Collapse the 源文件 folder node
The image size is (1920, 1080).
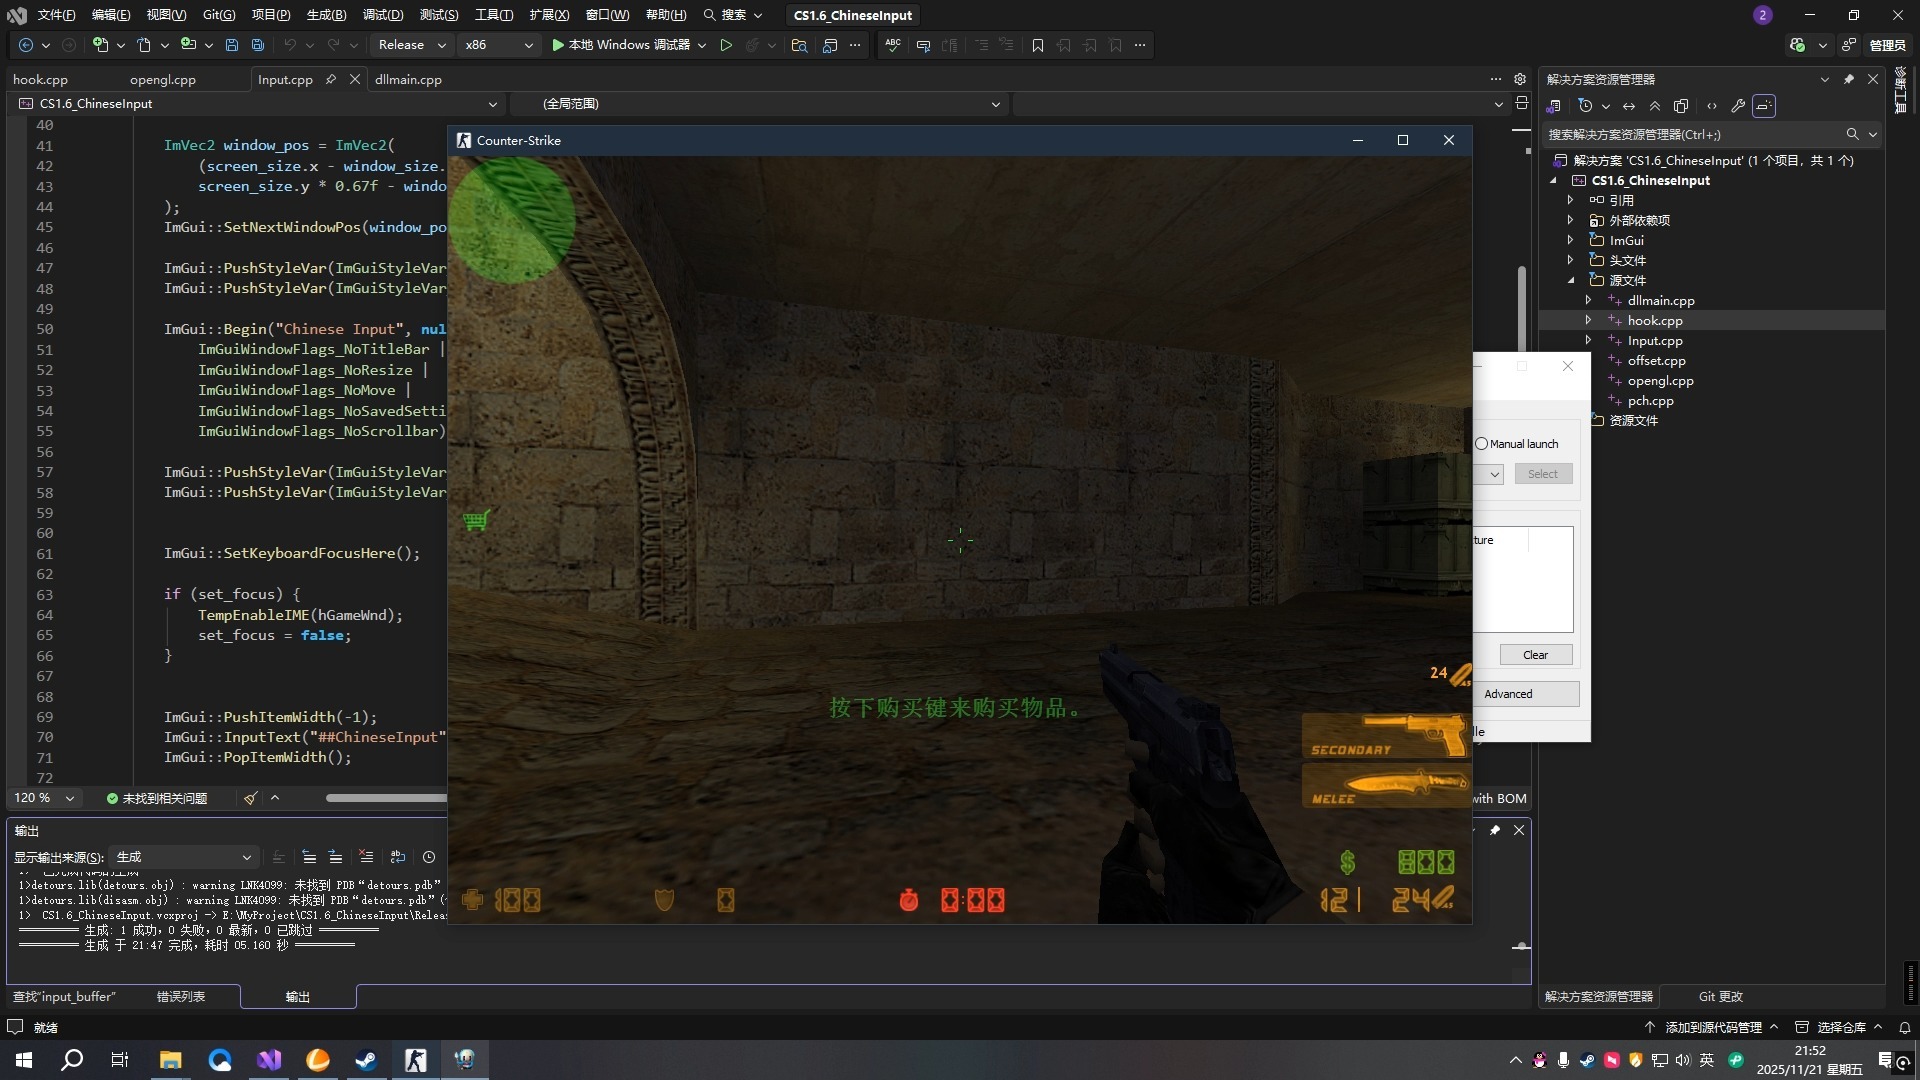click(1570, 280)
